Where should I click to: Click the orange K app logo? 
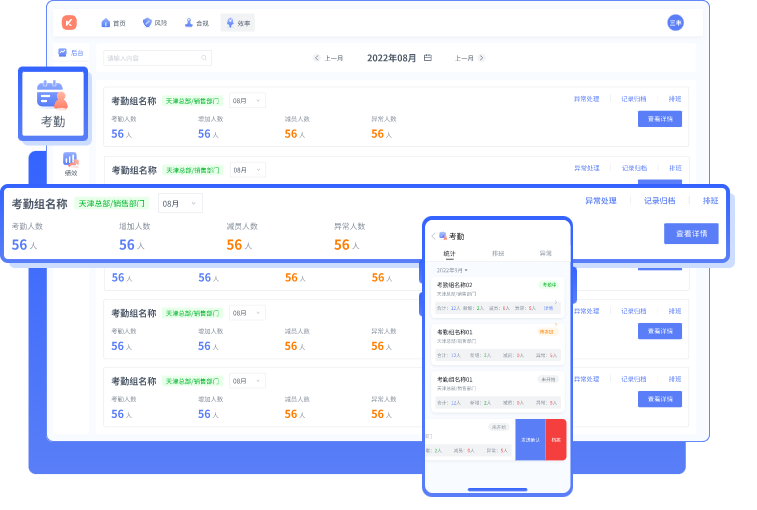click(69, 22)
